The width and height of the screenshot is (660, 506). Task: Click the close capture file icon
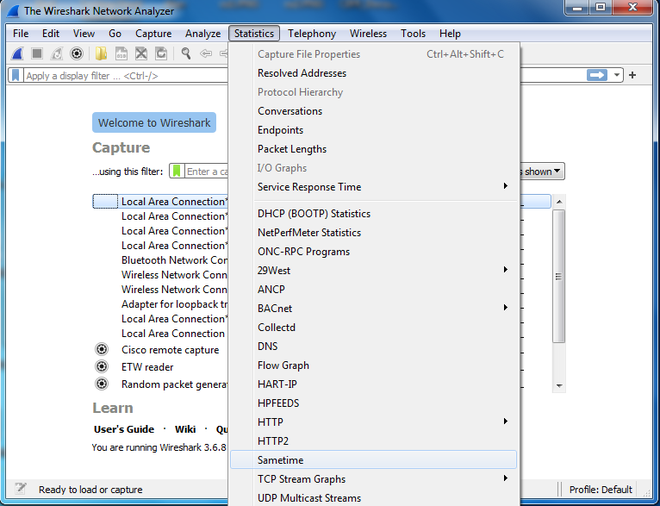coord(141,53)
